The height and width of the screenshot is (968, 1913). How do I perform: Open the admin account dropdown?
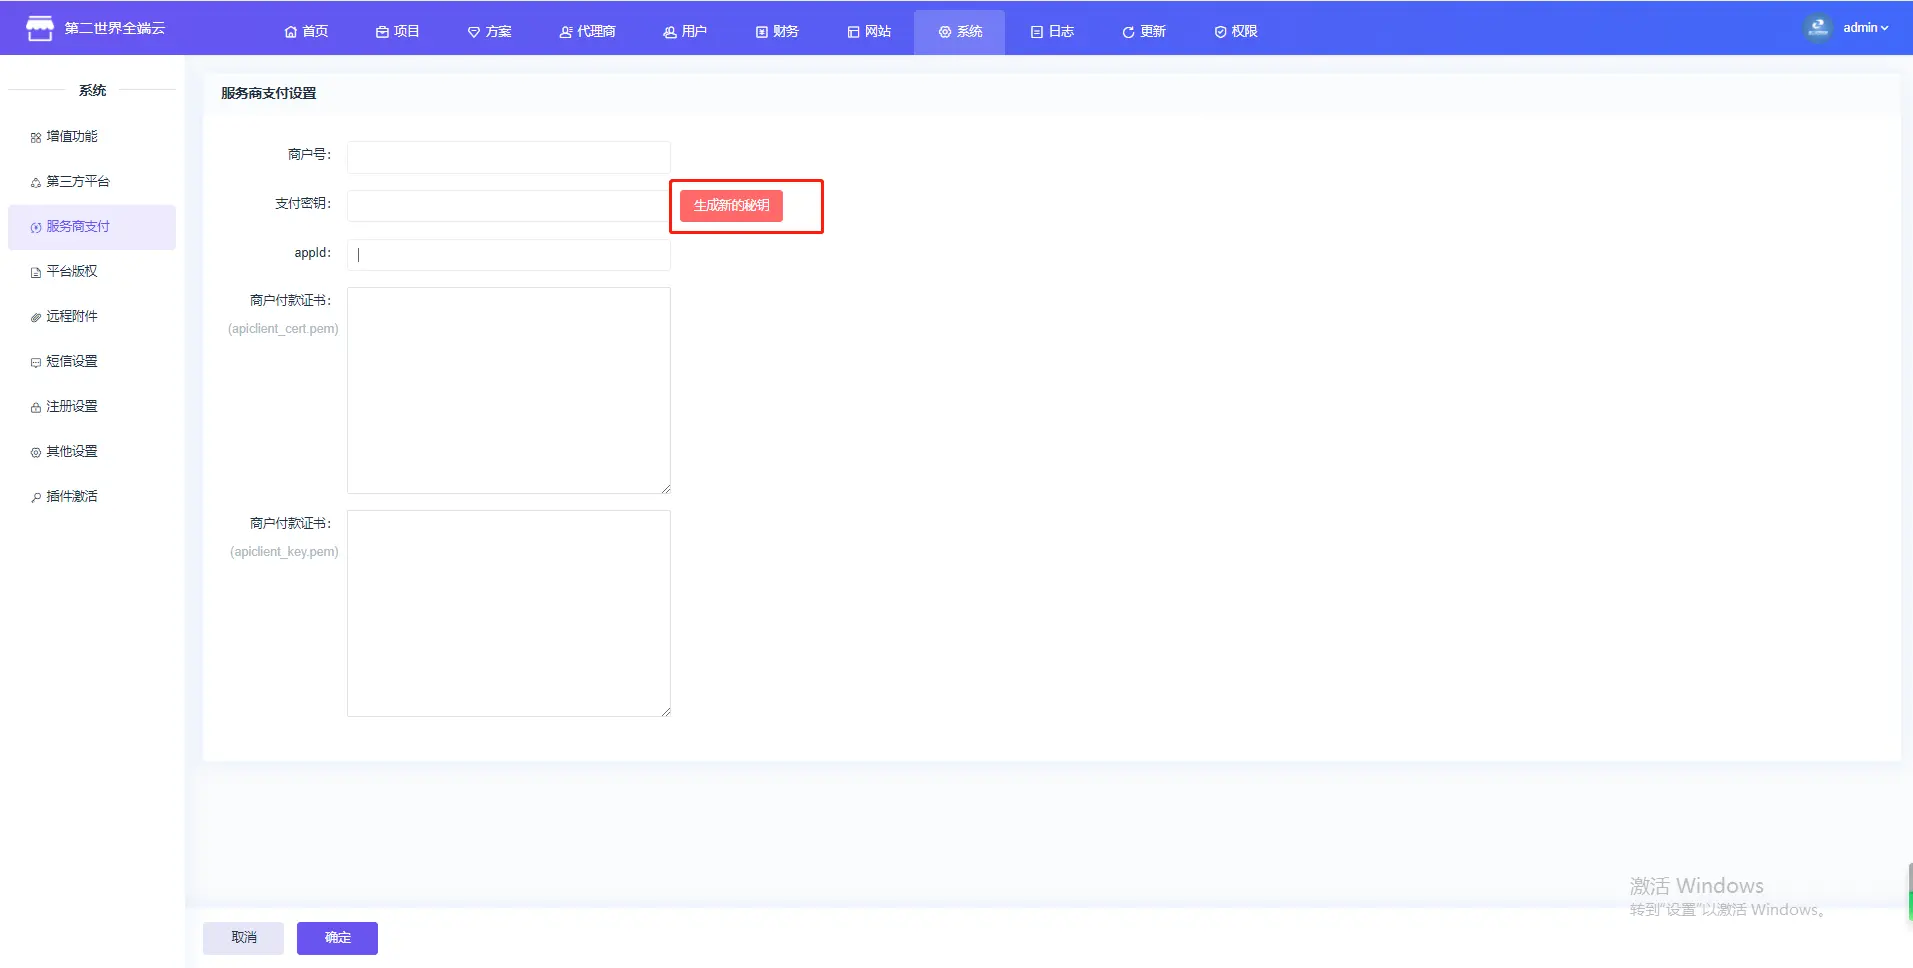1865,28
